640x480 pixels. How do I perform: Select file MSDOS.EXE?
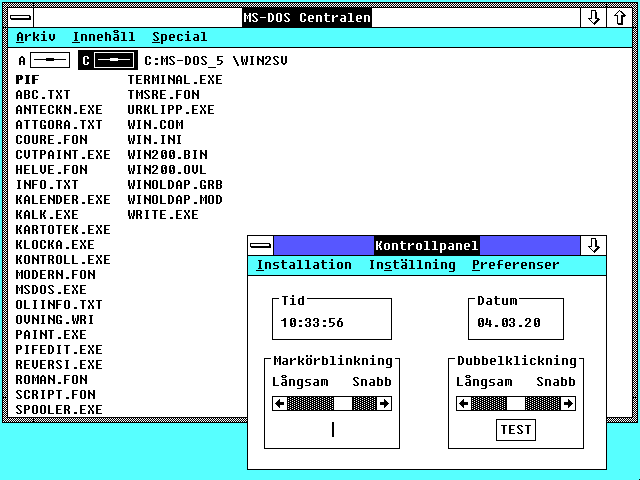[x=51, y=290]
